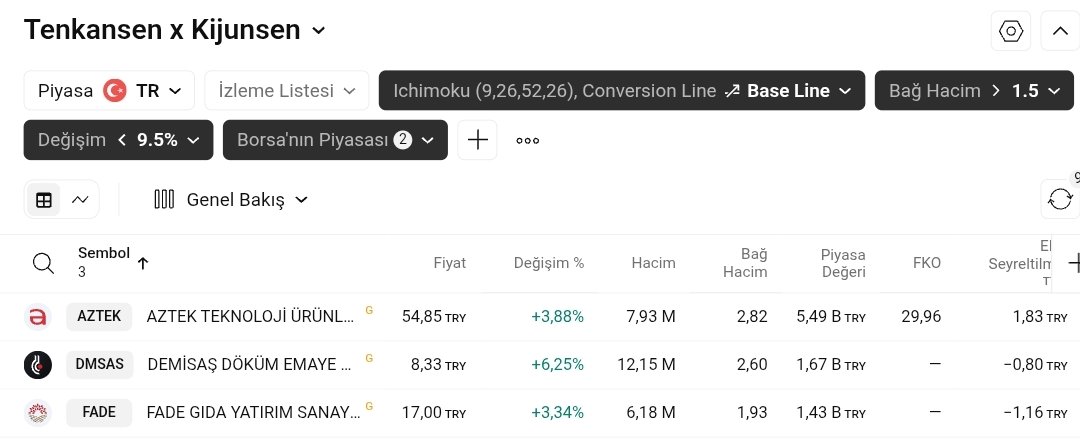The image size is (1080, 443).
Task: Switch to chart view icon
Action: point(80,200)
